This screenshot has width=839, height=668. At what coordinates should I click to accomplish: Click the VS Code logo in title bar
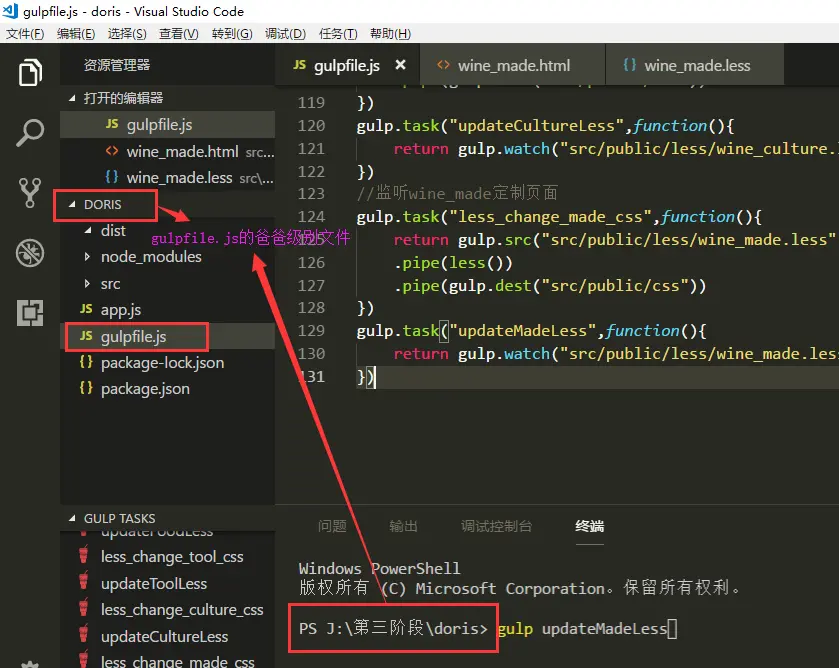pos(10,11)
